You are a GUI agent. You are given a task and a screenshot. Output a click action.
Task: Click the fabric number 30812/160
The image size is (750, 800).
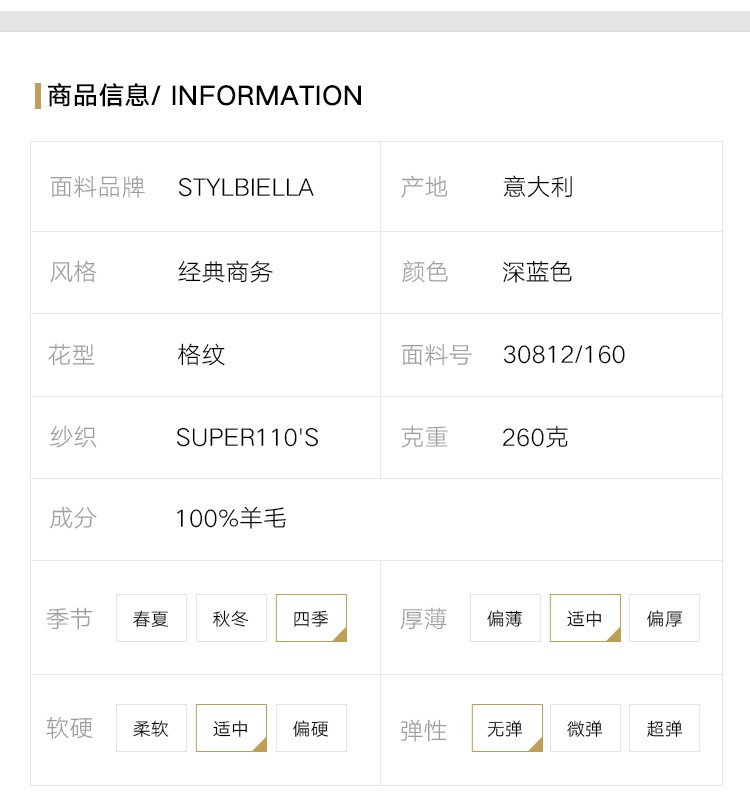click(x=564, y=355)
